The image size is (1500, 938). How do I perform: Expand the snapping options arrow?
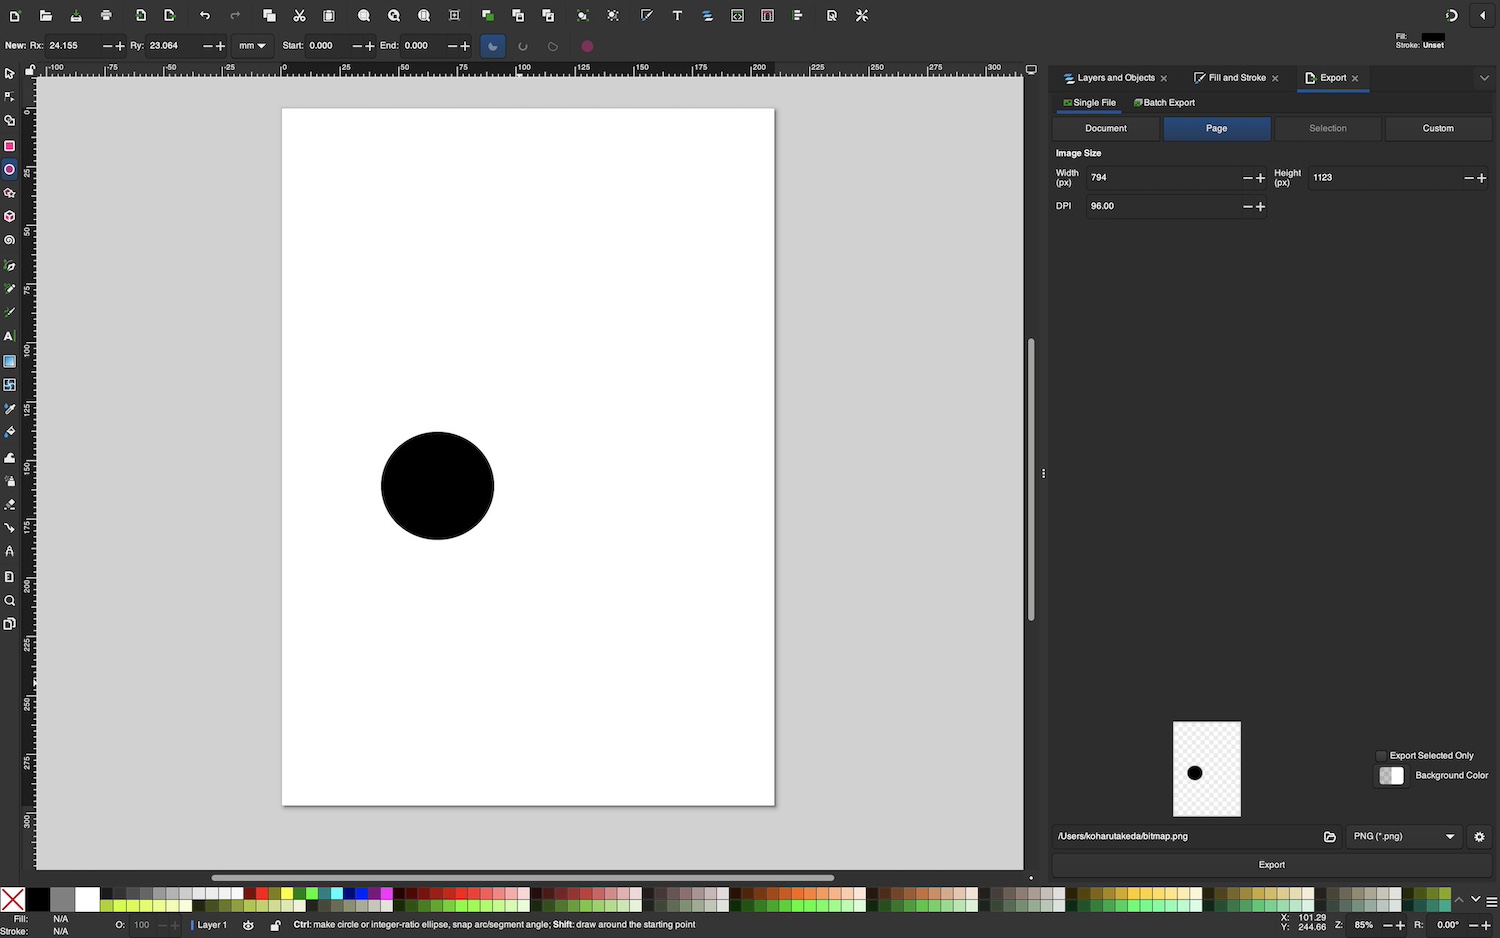(x=1483, y=16)
